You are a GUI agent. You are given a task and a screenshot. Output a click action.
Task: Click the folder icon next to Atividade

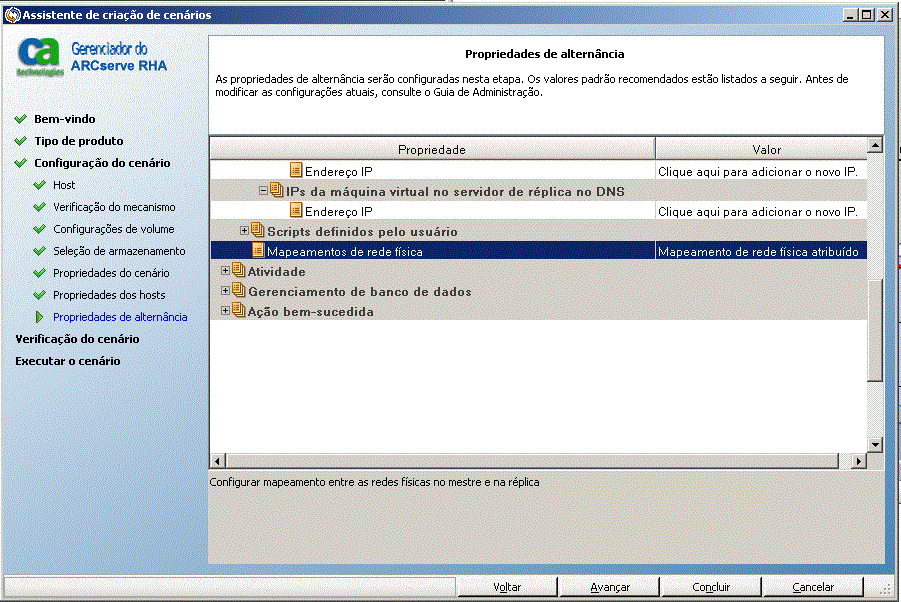click(239, 271)
